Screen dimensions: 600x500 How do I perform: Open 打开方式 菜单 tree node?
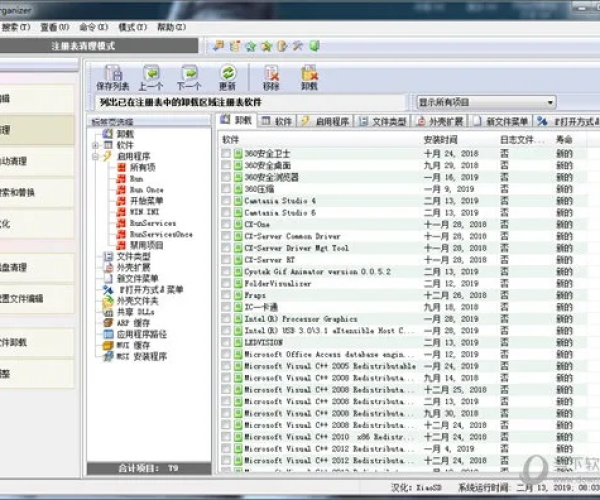tap(150, 290)
